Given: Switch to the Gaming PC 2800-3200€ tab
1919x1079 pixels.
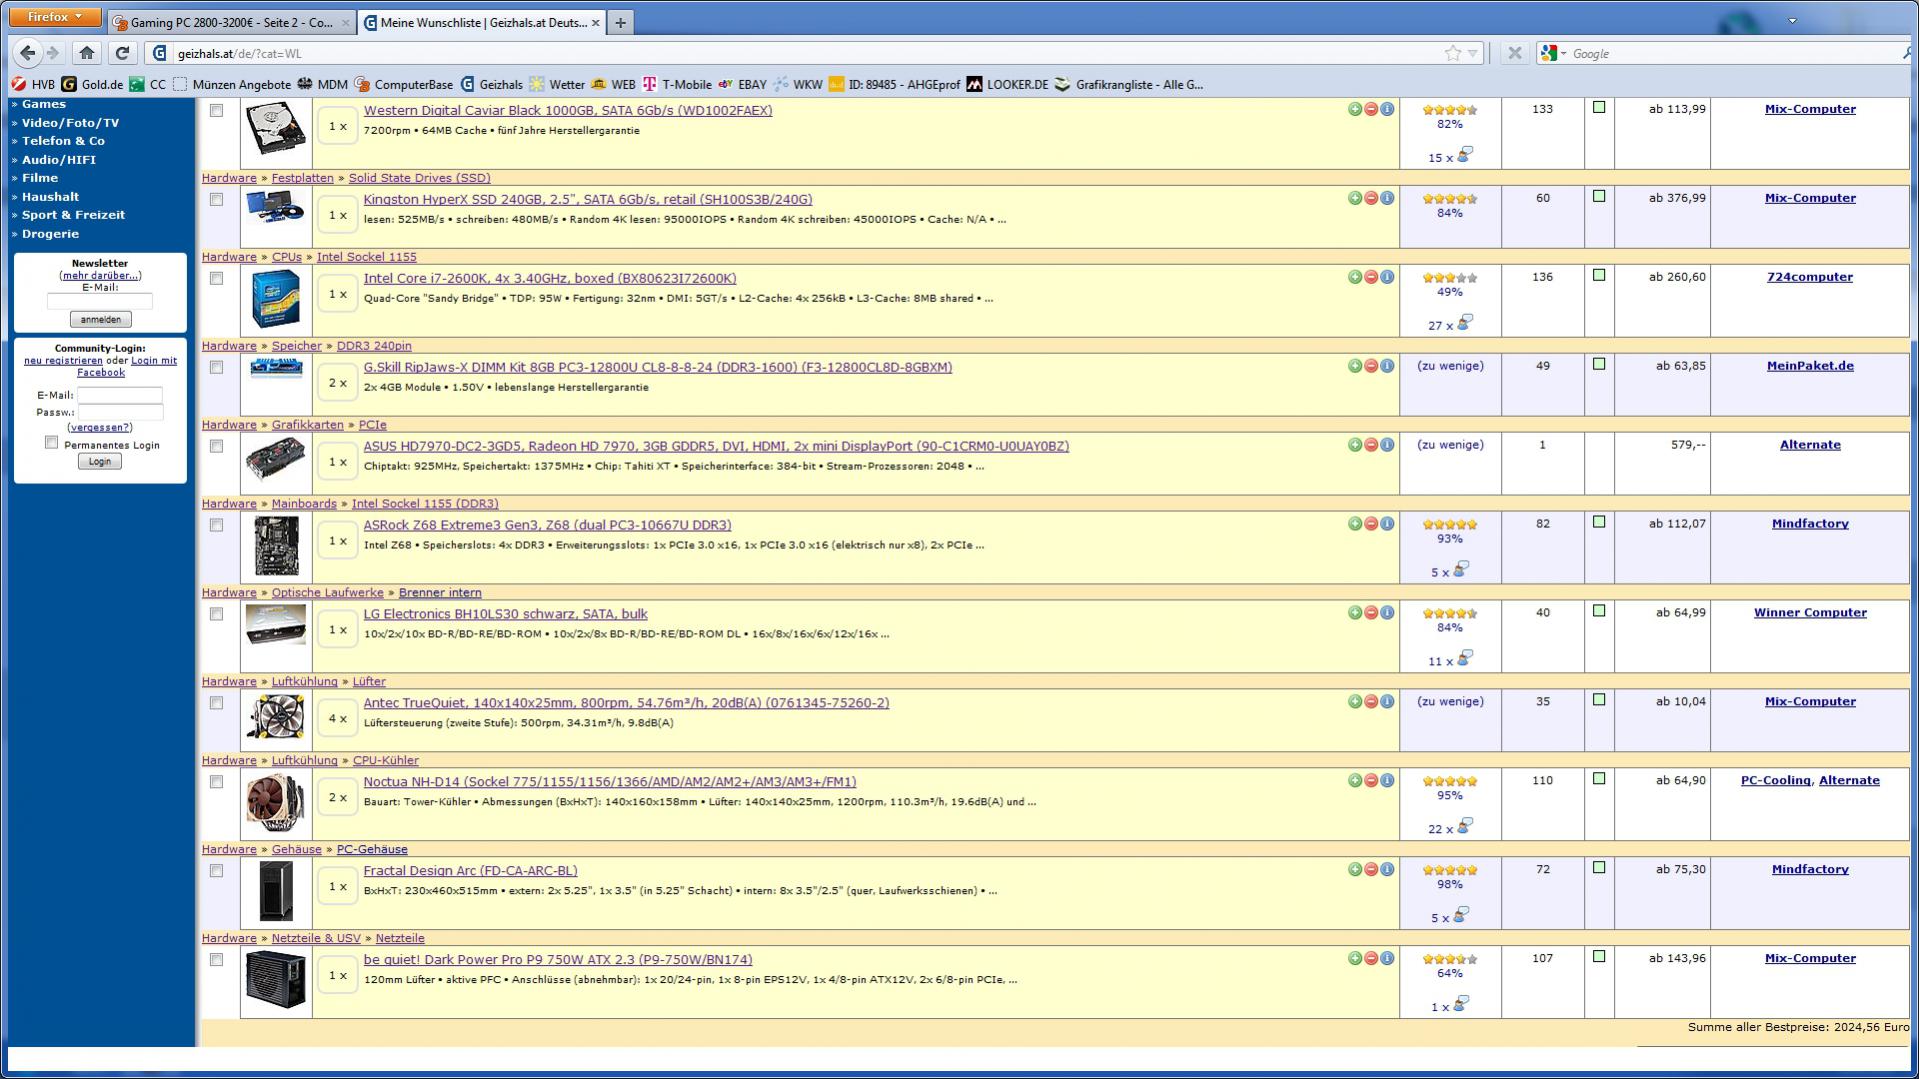Looking at the screenshot, I should pyautogui.click(x=231, y=23).
